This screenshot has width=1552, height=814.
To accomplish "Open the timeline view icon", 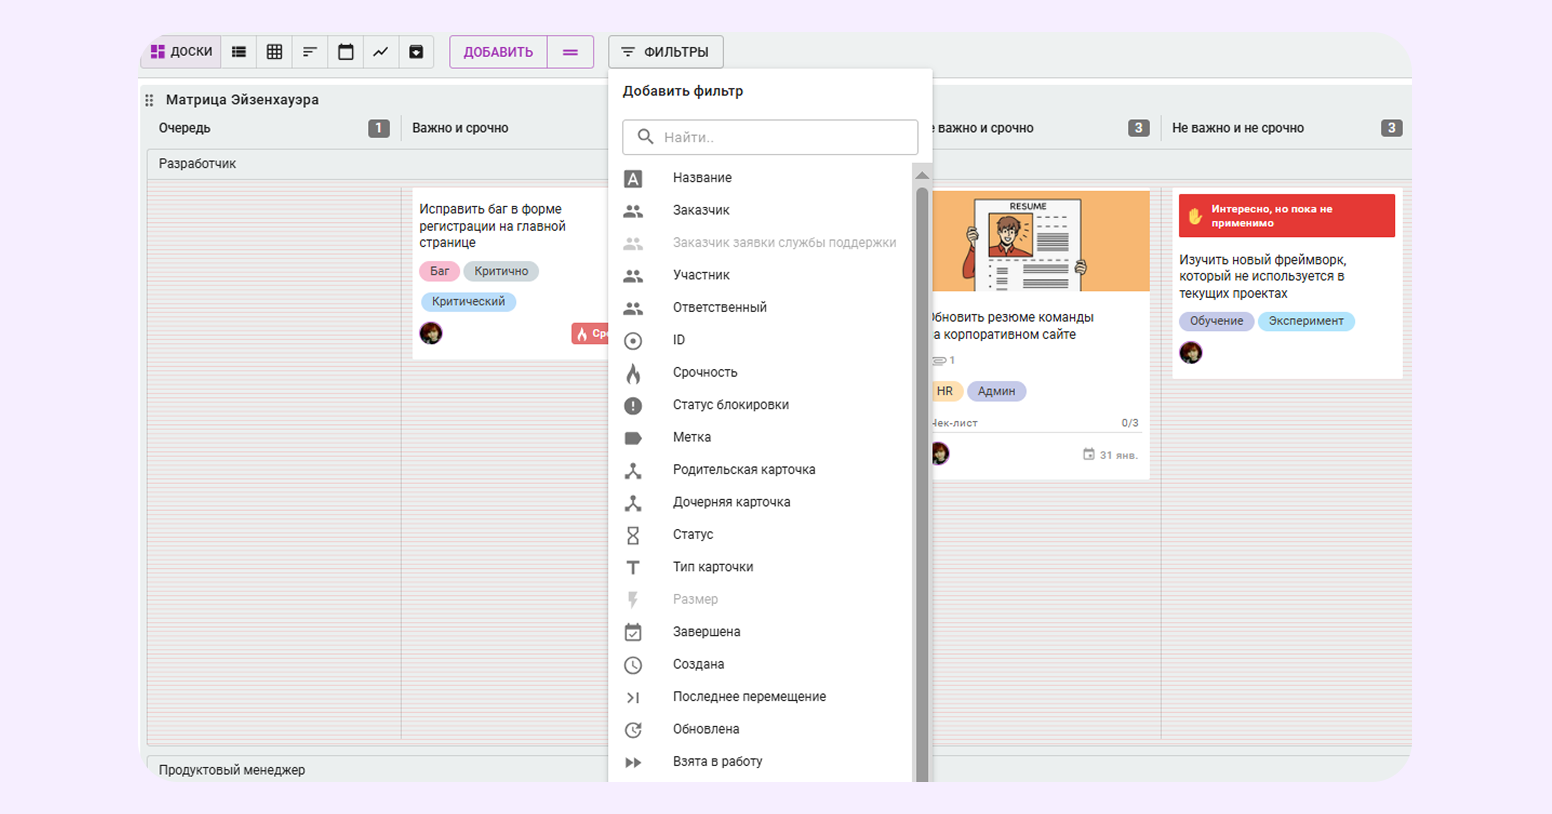I will point(310,52).
